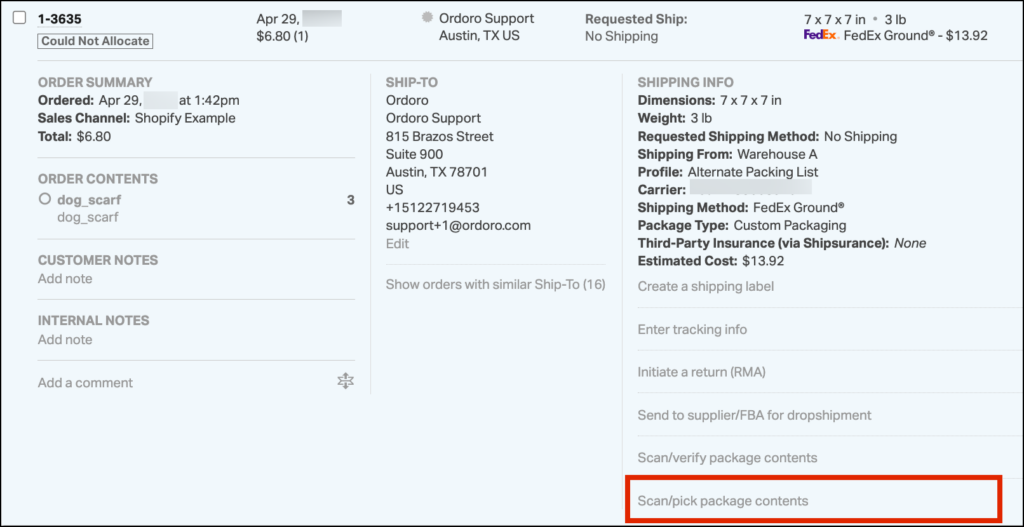The width and height of the screenshot is (1024, 527).
Task: Click the Total: $6.80 line
Action: click(x=74, y=136)
